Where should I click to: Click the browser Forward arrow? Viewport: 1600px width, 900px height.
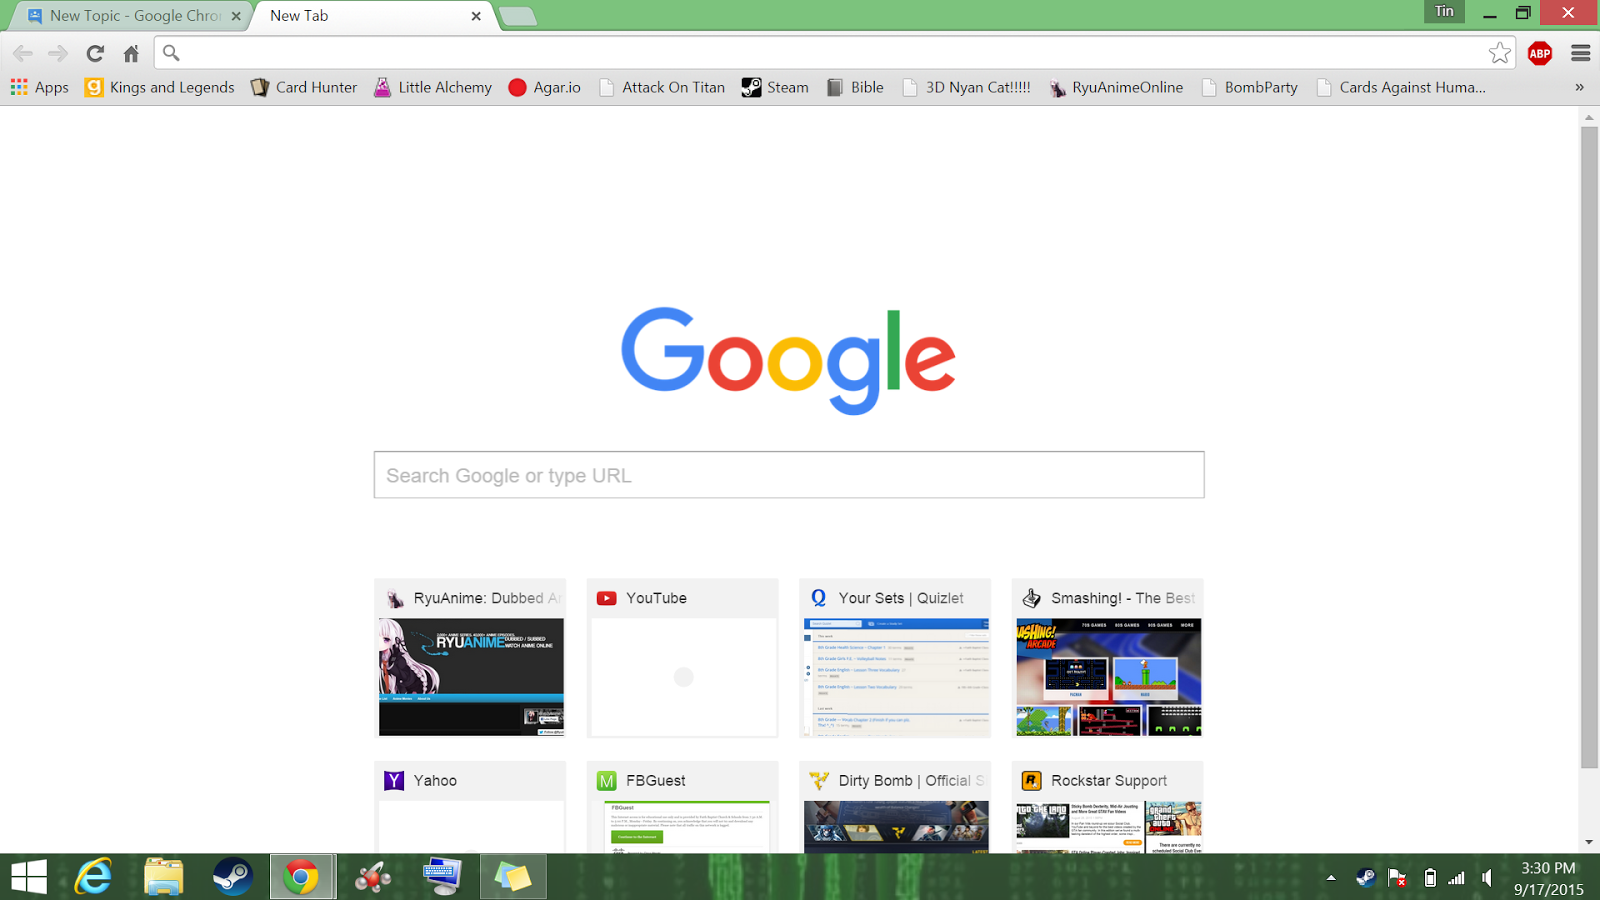(x=58, y=53)
